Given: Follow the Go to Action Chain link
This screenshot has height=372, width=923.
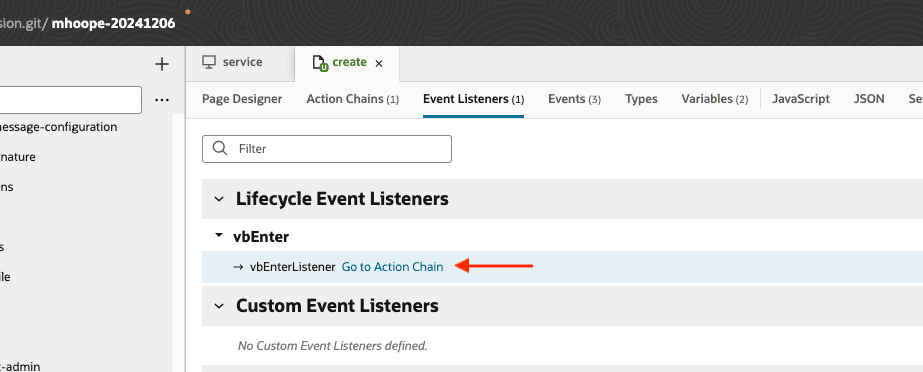Looking at the screenshot, I should [x=393, y=267].
